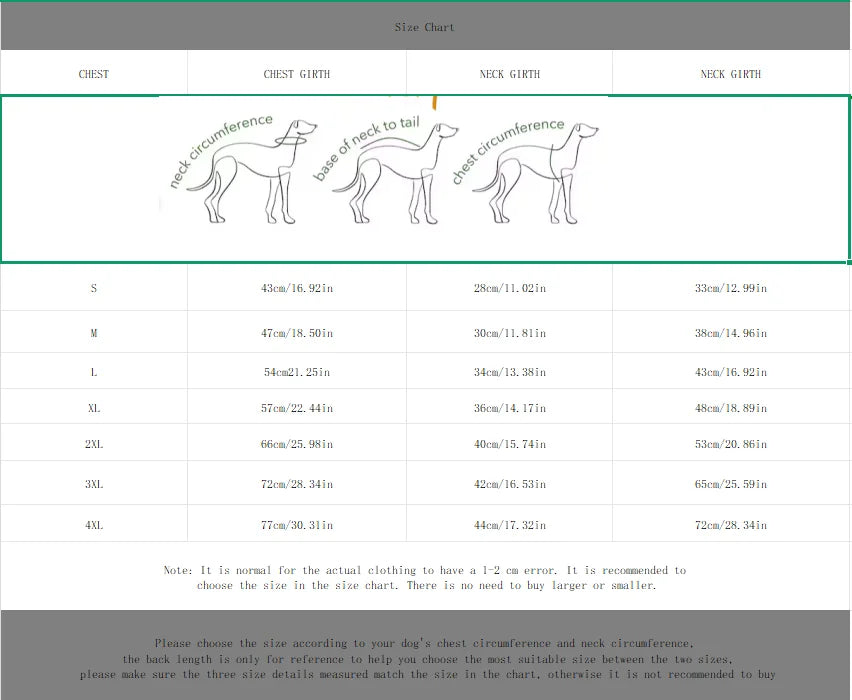Click the 3XL size row label
Screen dimensions: 852x700
[94, 484]
